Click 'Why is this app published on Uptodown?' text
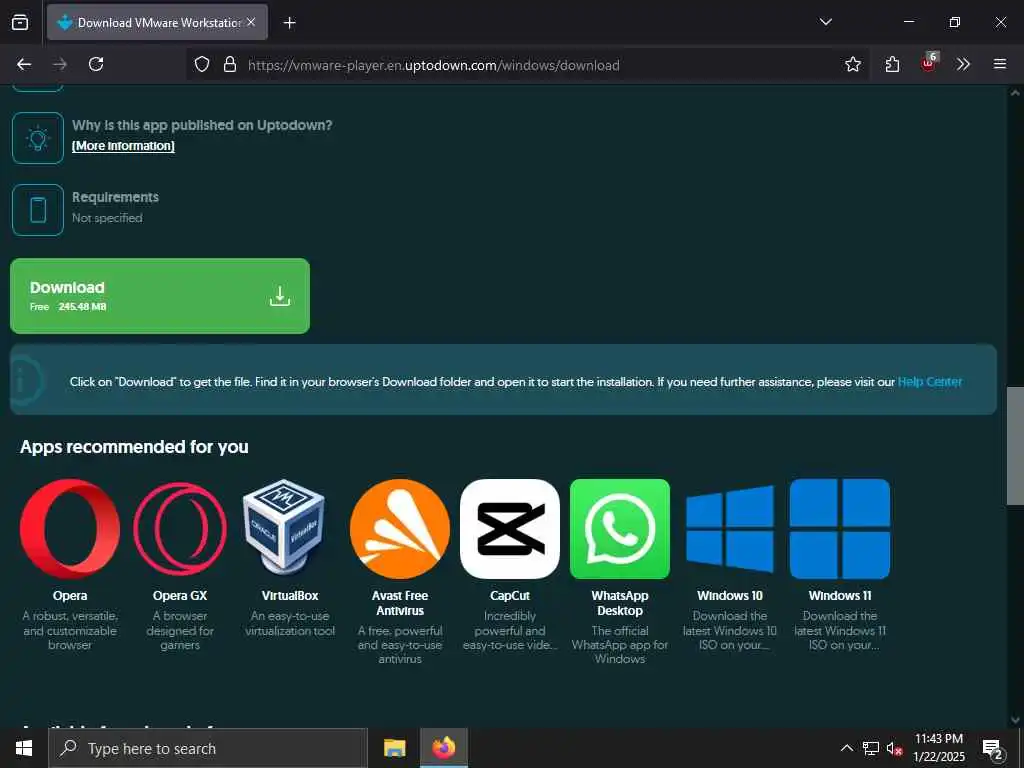The width and height of the screenshot is (1024, 768). pyautogui.click(x=202, y=125)
